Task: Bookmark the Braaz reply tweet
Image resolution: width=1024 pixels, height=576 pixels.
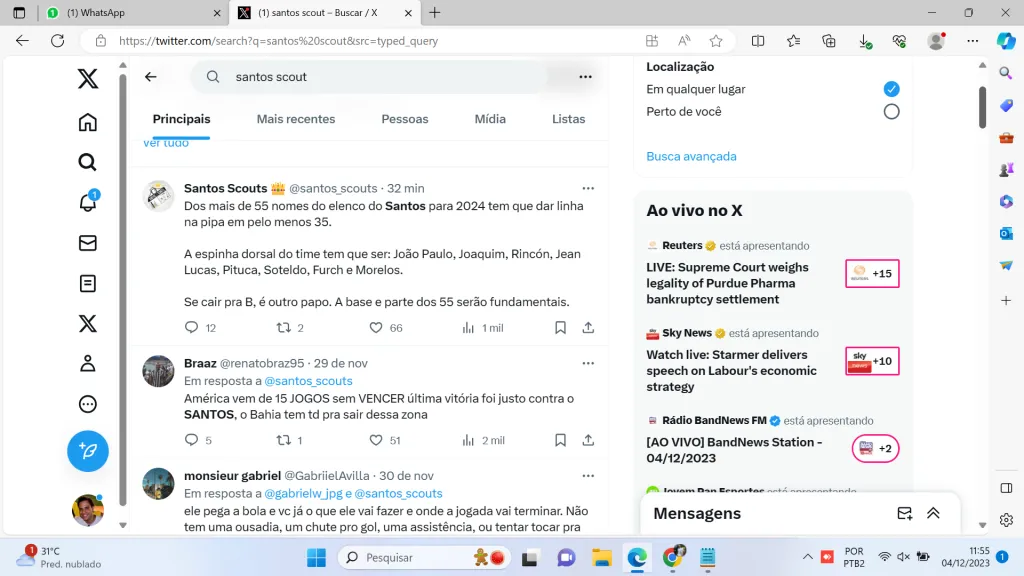Action: (x=561, y=440)
